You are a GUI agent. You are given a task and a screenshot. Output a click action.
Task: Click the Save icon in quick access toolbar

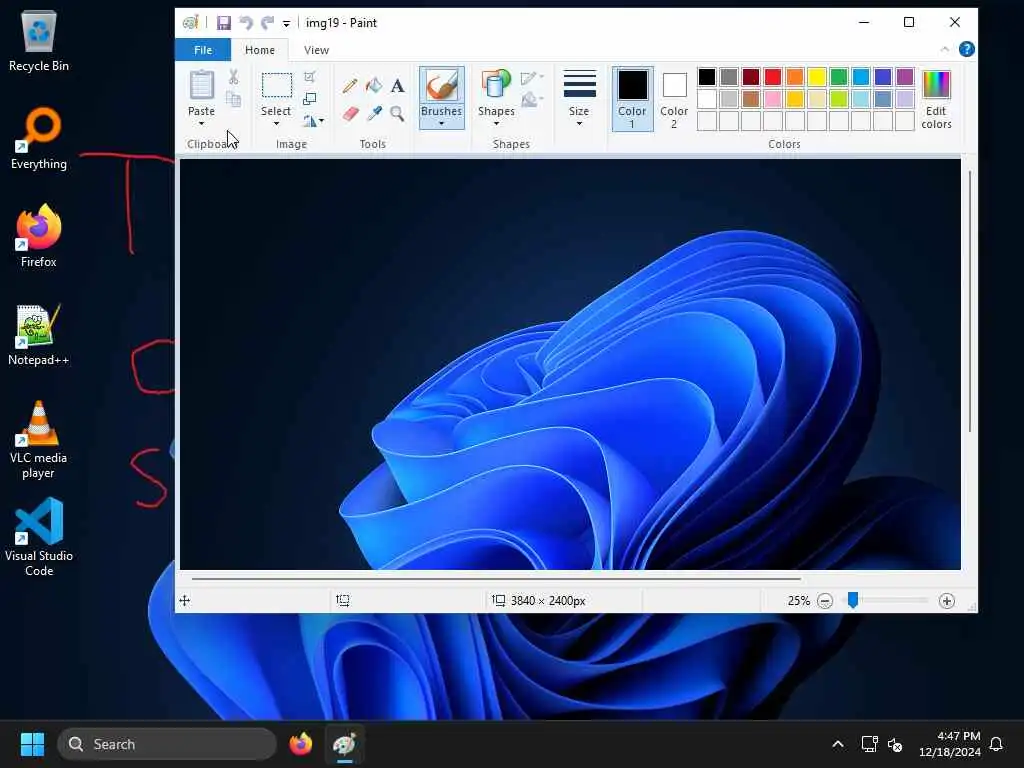coord(224,23)
